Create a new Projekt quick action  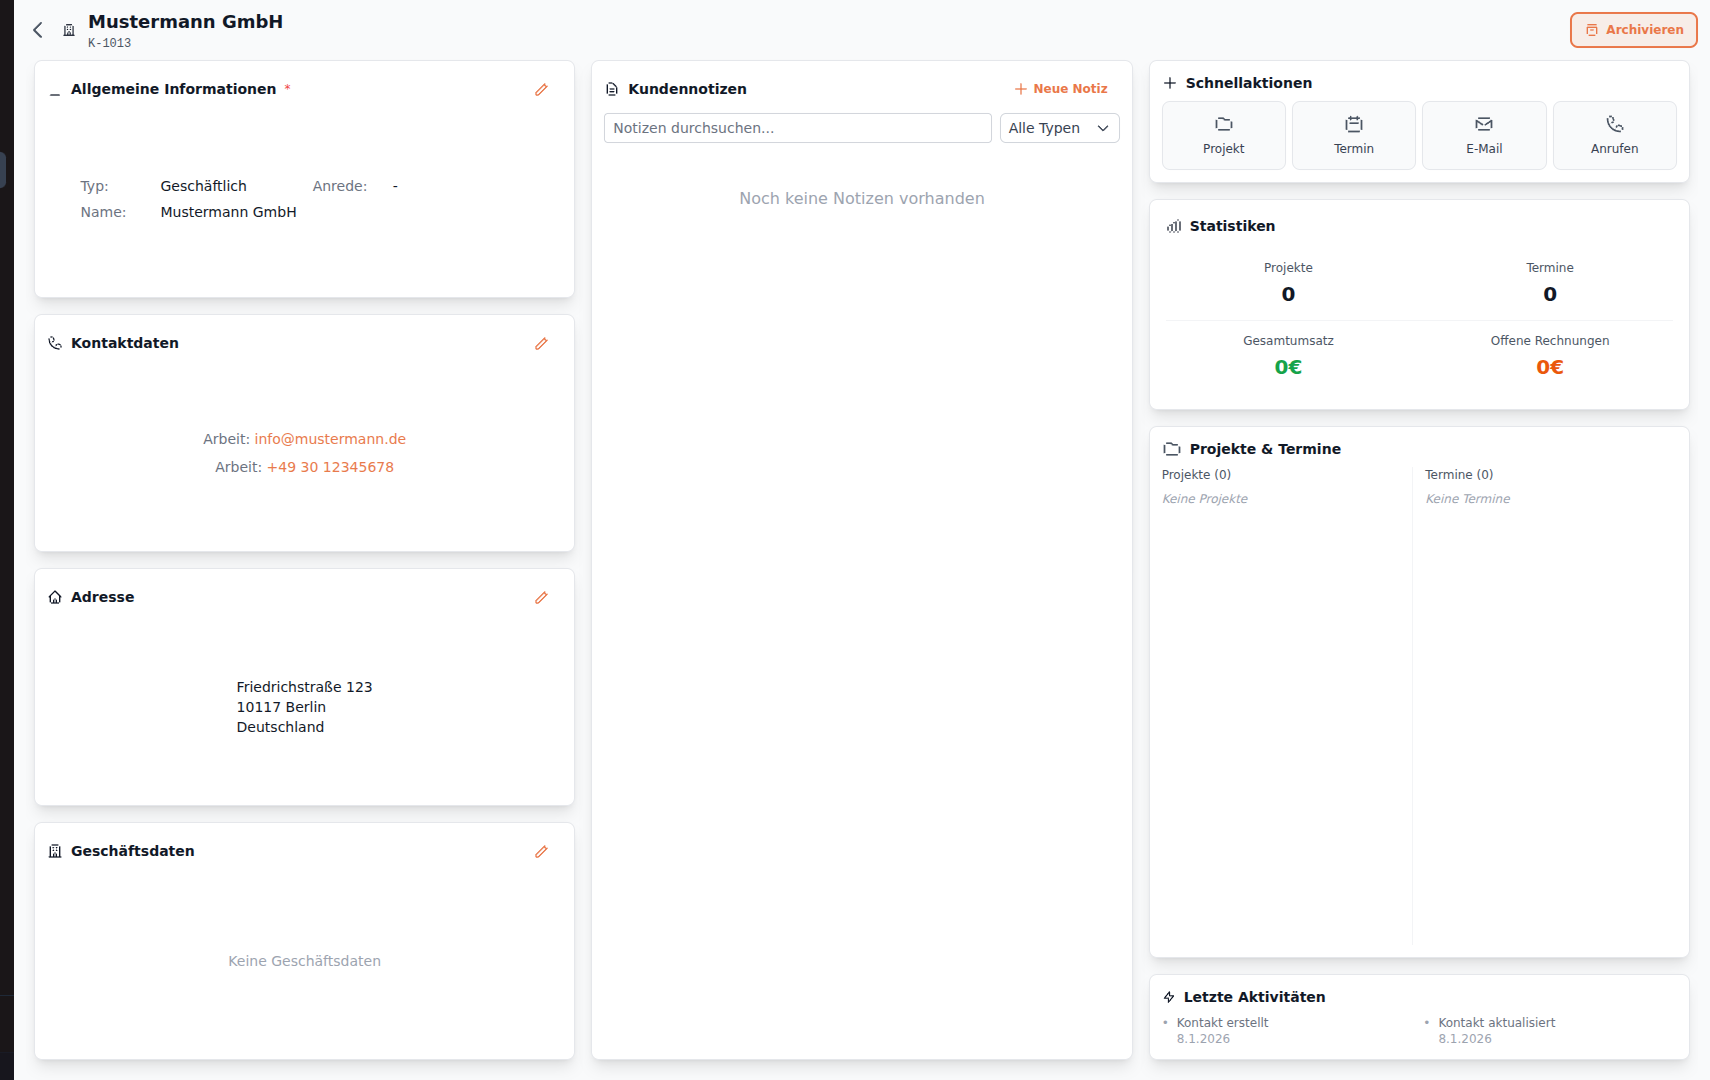coord(1223,136)
